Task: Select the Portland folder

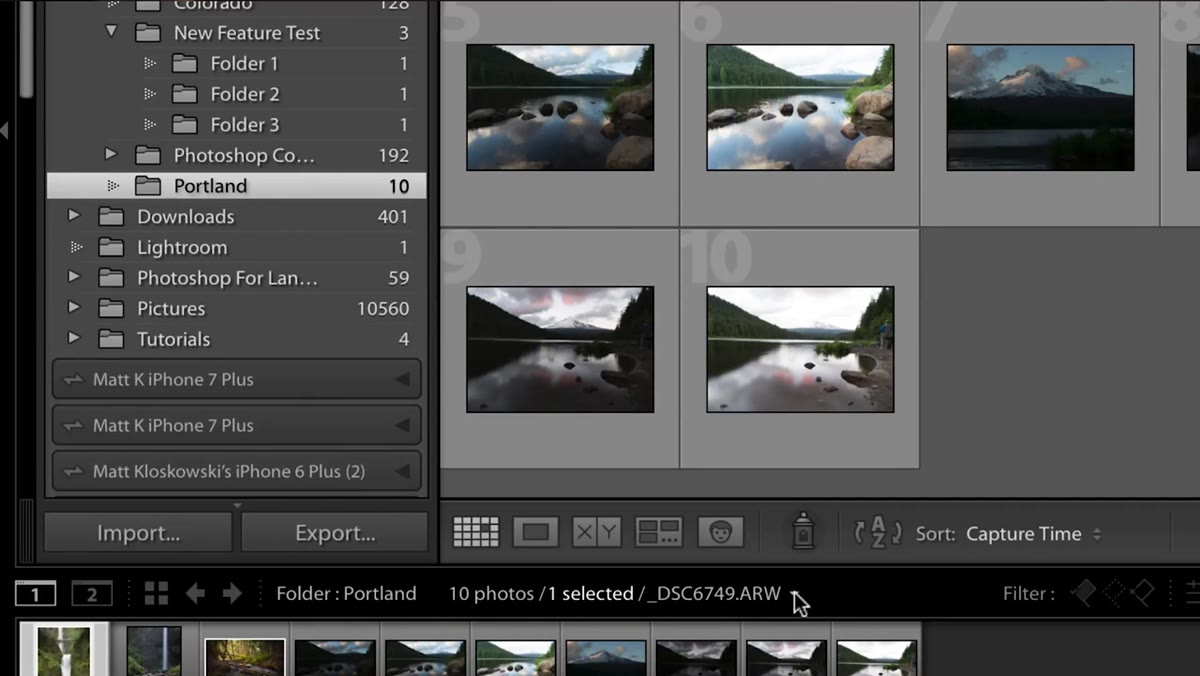Action: [236, 186]
